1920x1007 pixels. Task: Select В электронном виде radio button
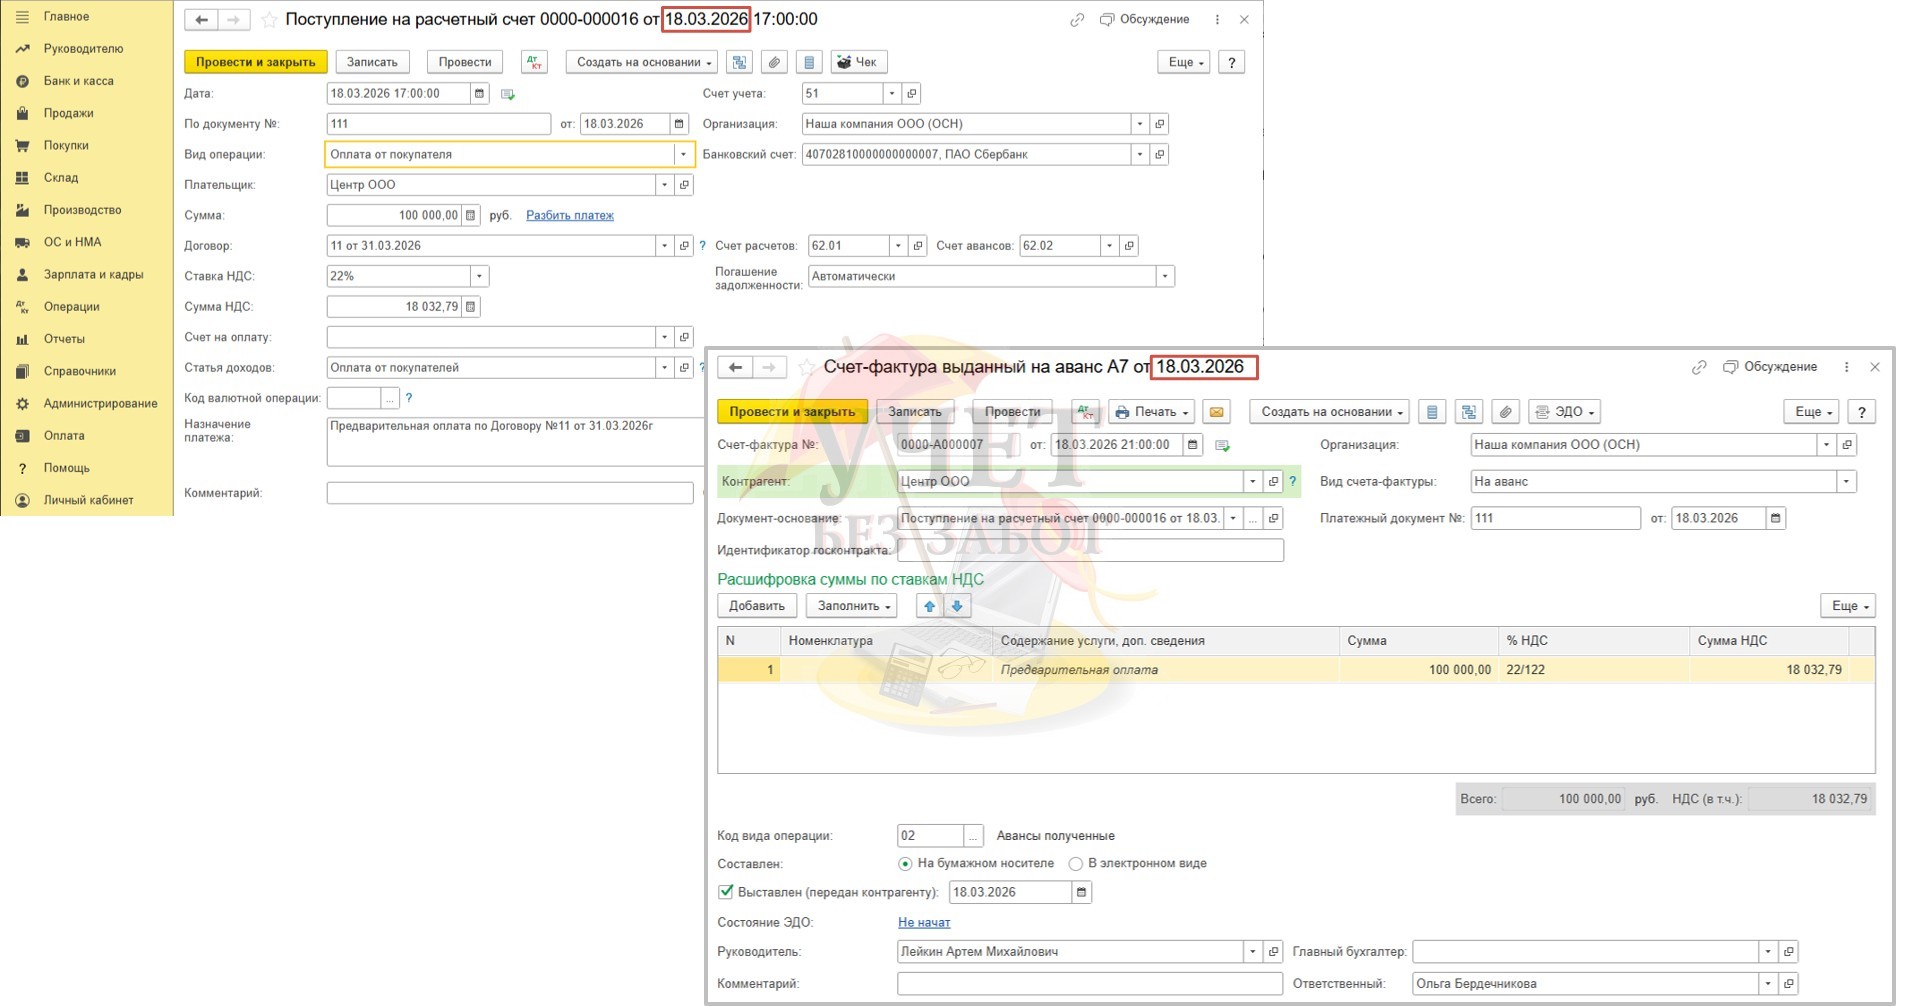coord(1076,864)
